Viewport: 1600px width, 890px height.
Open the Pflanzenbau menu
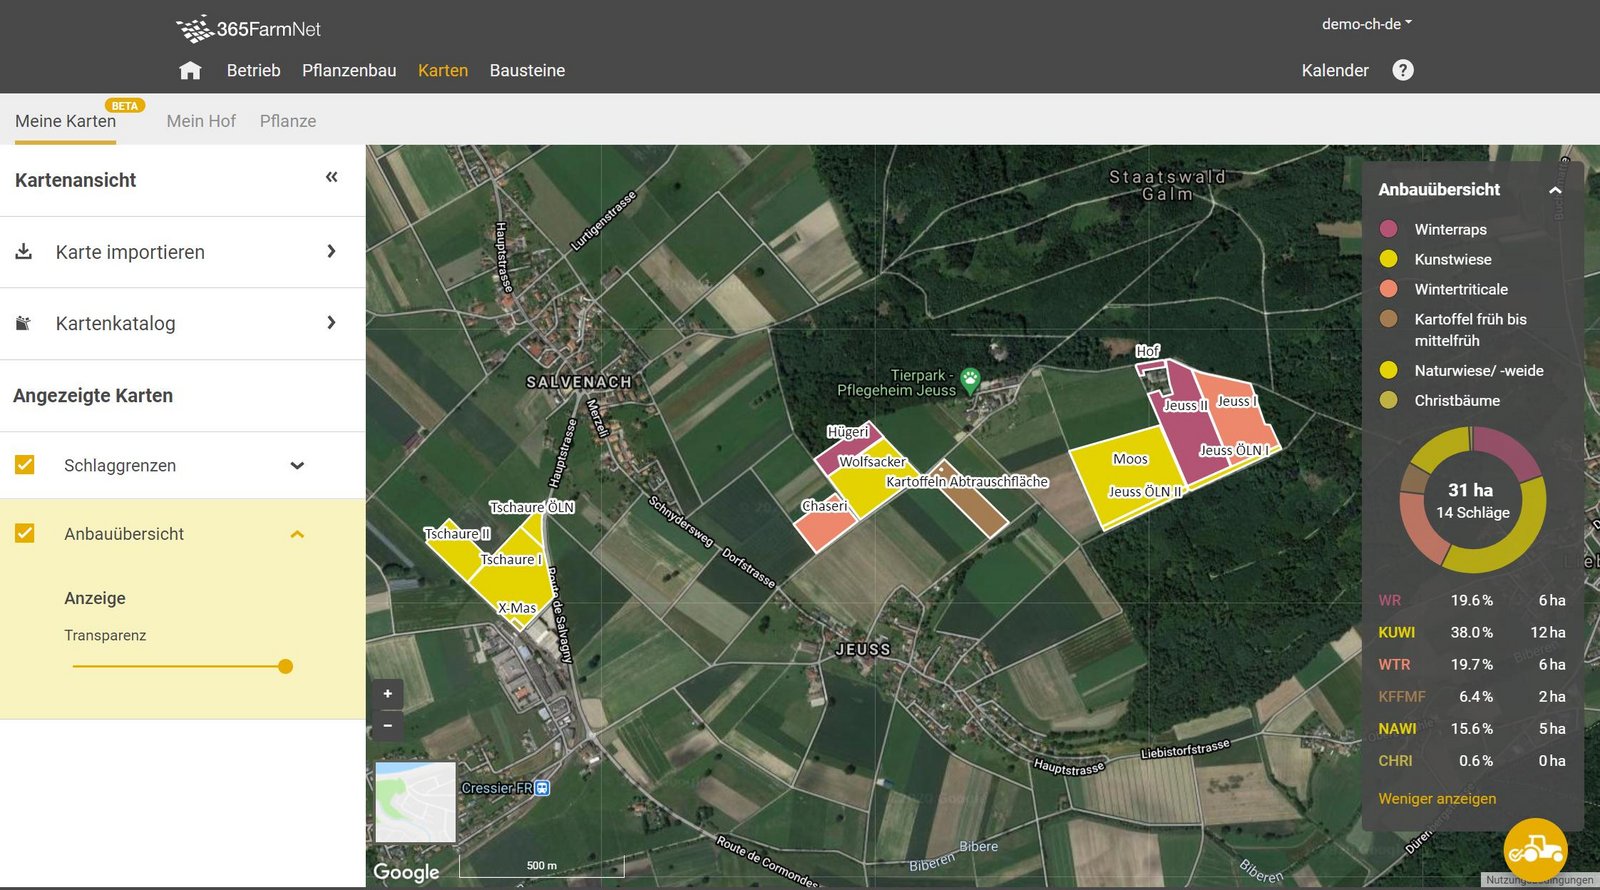click(x=349, y=70)
